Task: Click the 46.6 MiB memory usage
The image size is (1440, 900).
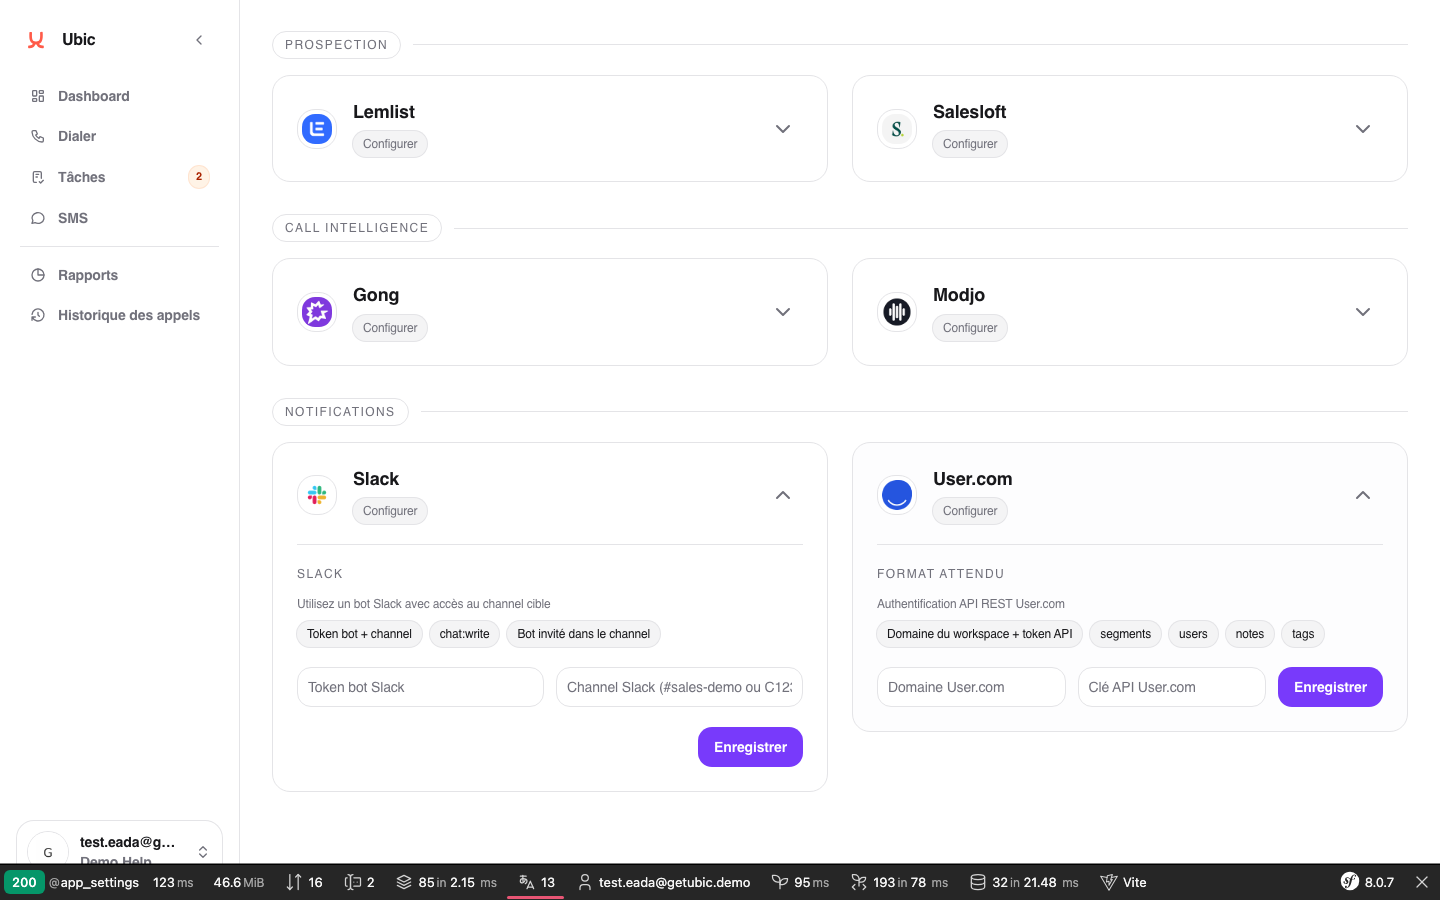Action: pyautogui.click(x=239, y=882)
